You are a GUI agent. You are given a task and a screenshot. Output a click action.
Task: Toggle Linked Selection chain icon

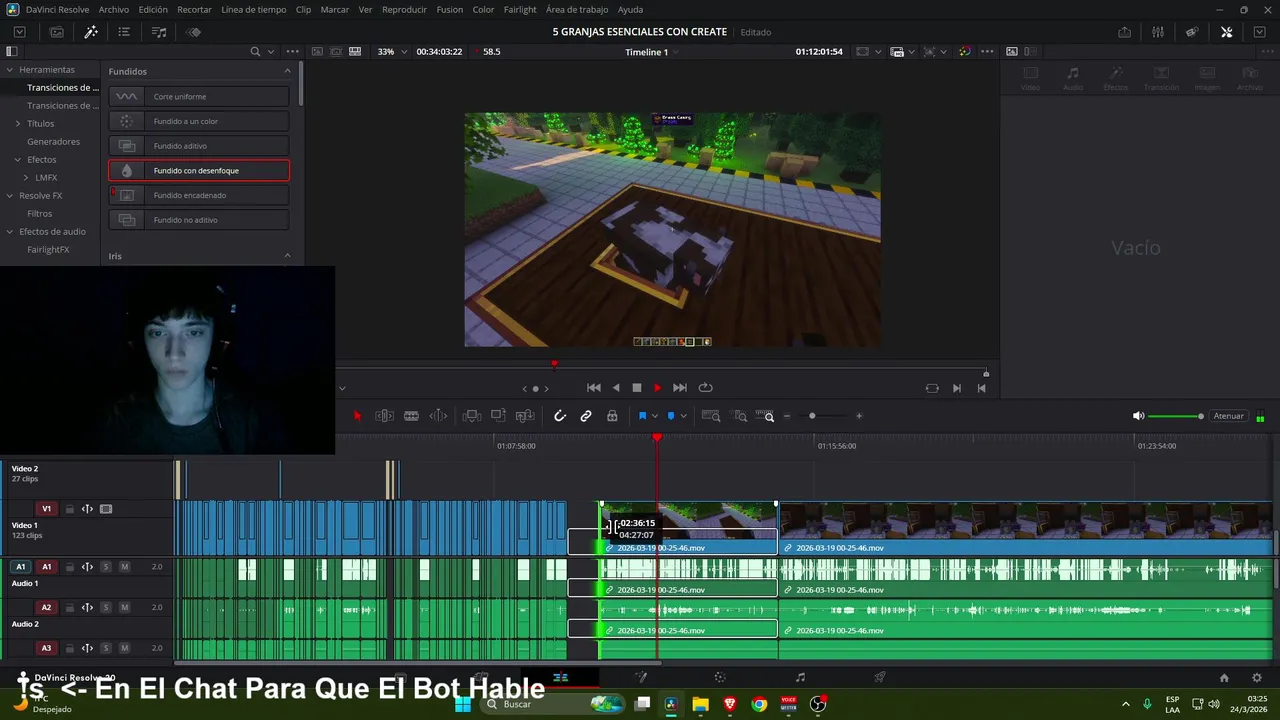(586, 416)
